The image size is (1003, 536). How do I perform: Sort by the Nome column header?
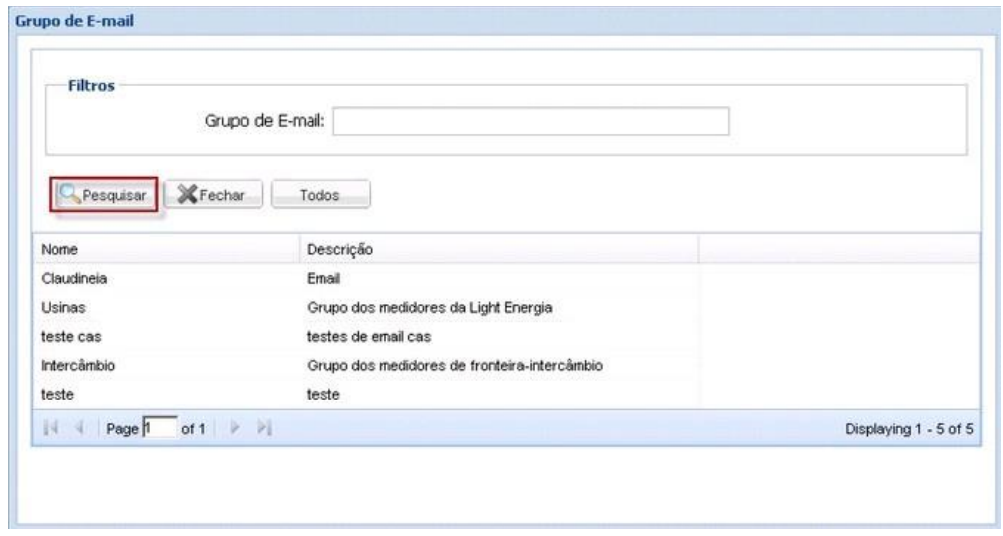click(165, 248)
